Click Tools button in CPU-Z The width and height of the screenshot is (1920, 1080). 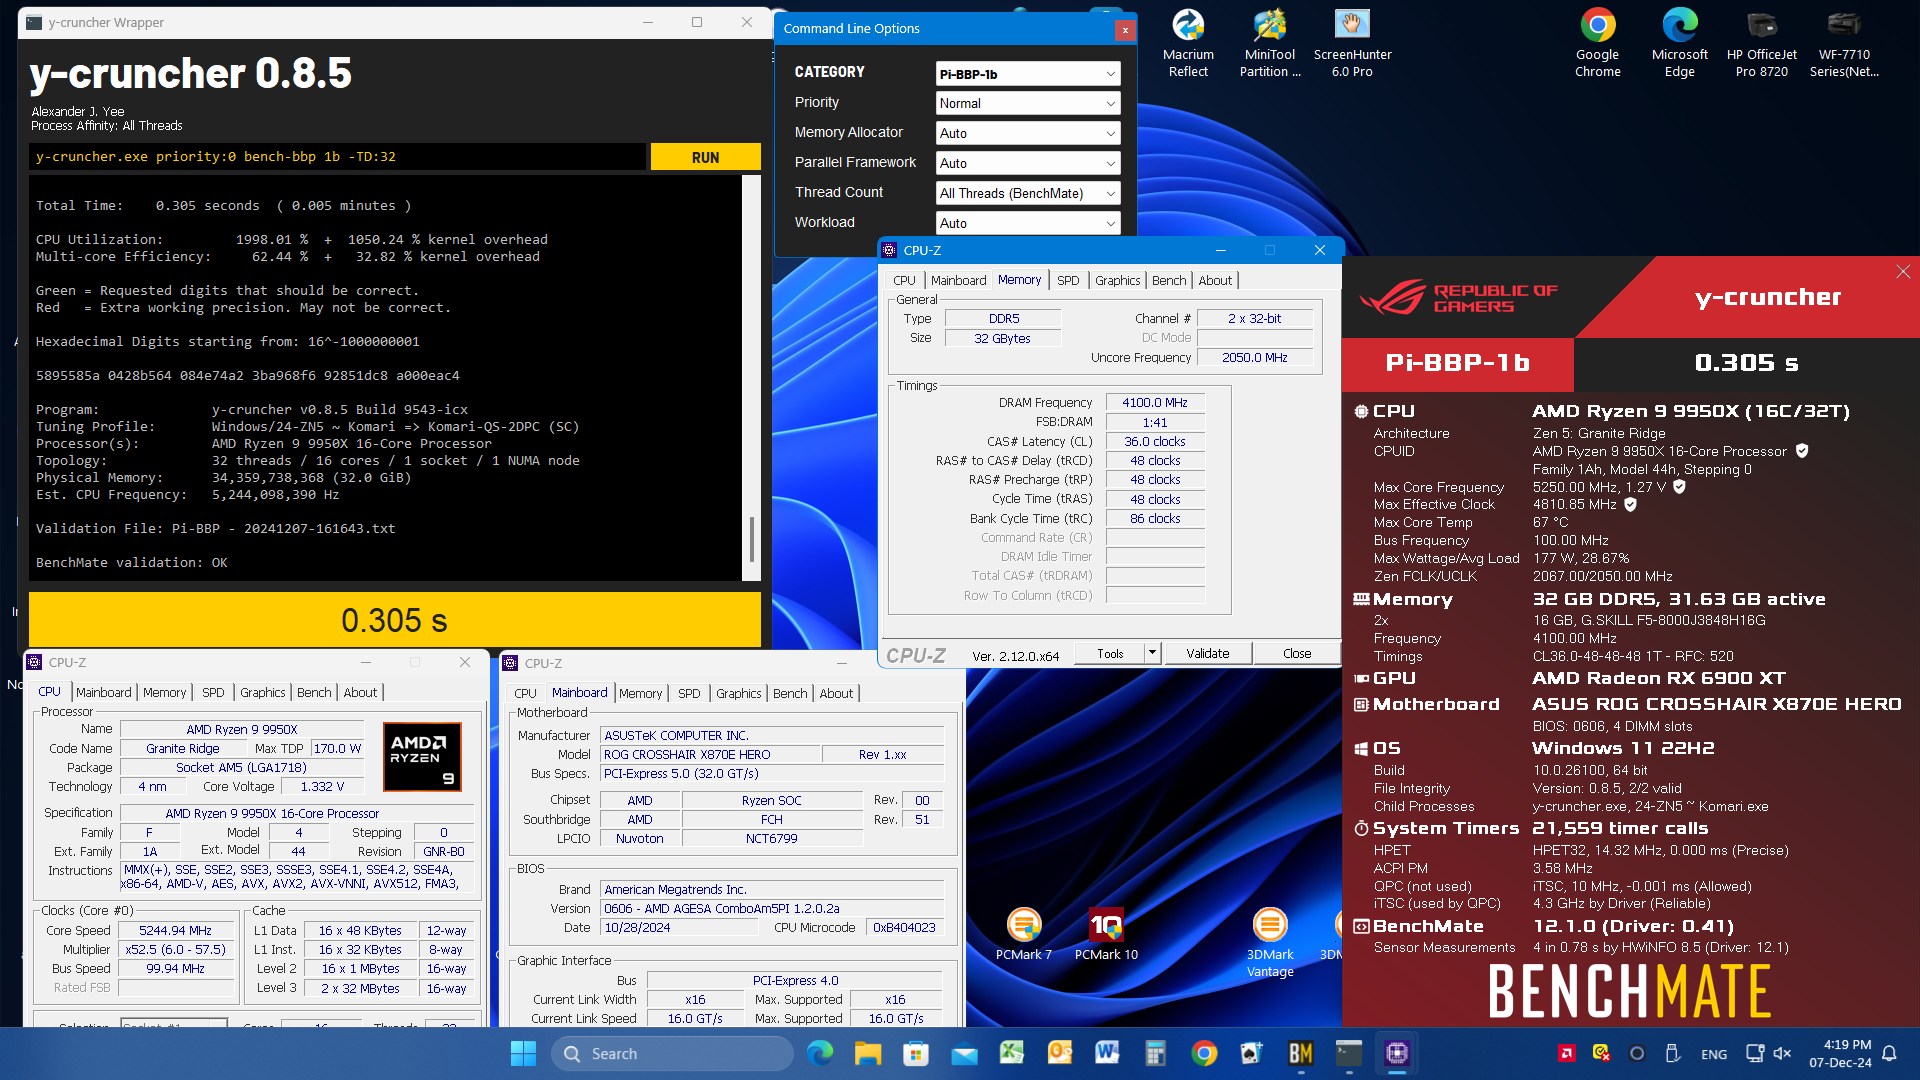1110,653
